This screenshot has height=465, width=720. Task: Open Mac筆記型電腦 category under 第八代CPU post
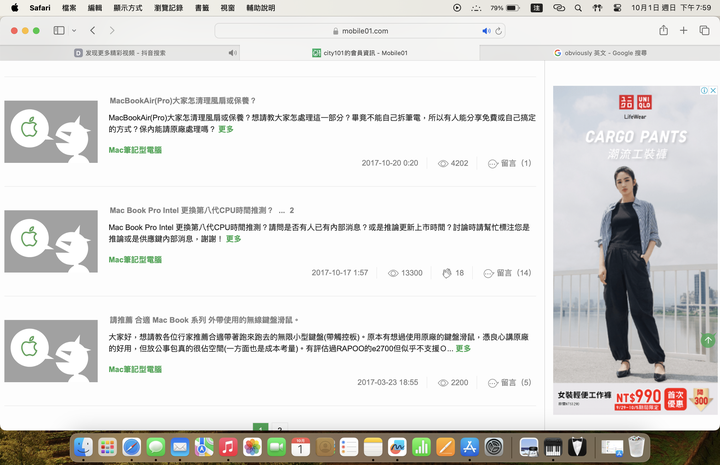[x=135, y=259]
